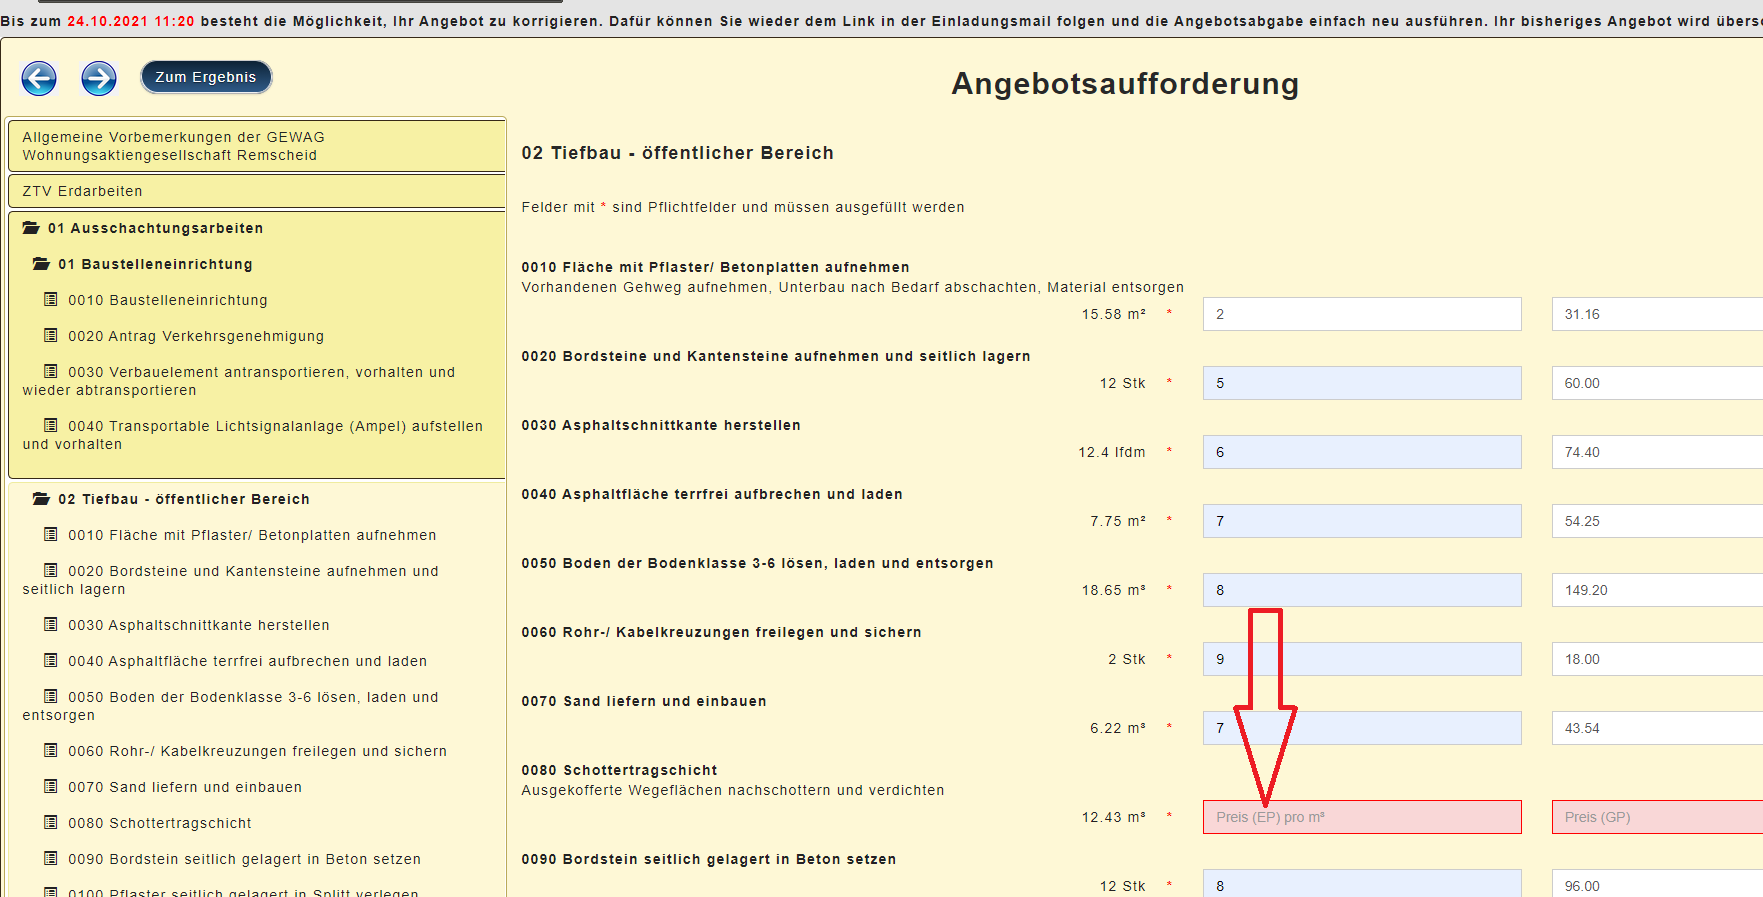Click unit price field for 0050 Boden
Viewport: 1763px width, 897px height.
[x=1361, y=590]
